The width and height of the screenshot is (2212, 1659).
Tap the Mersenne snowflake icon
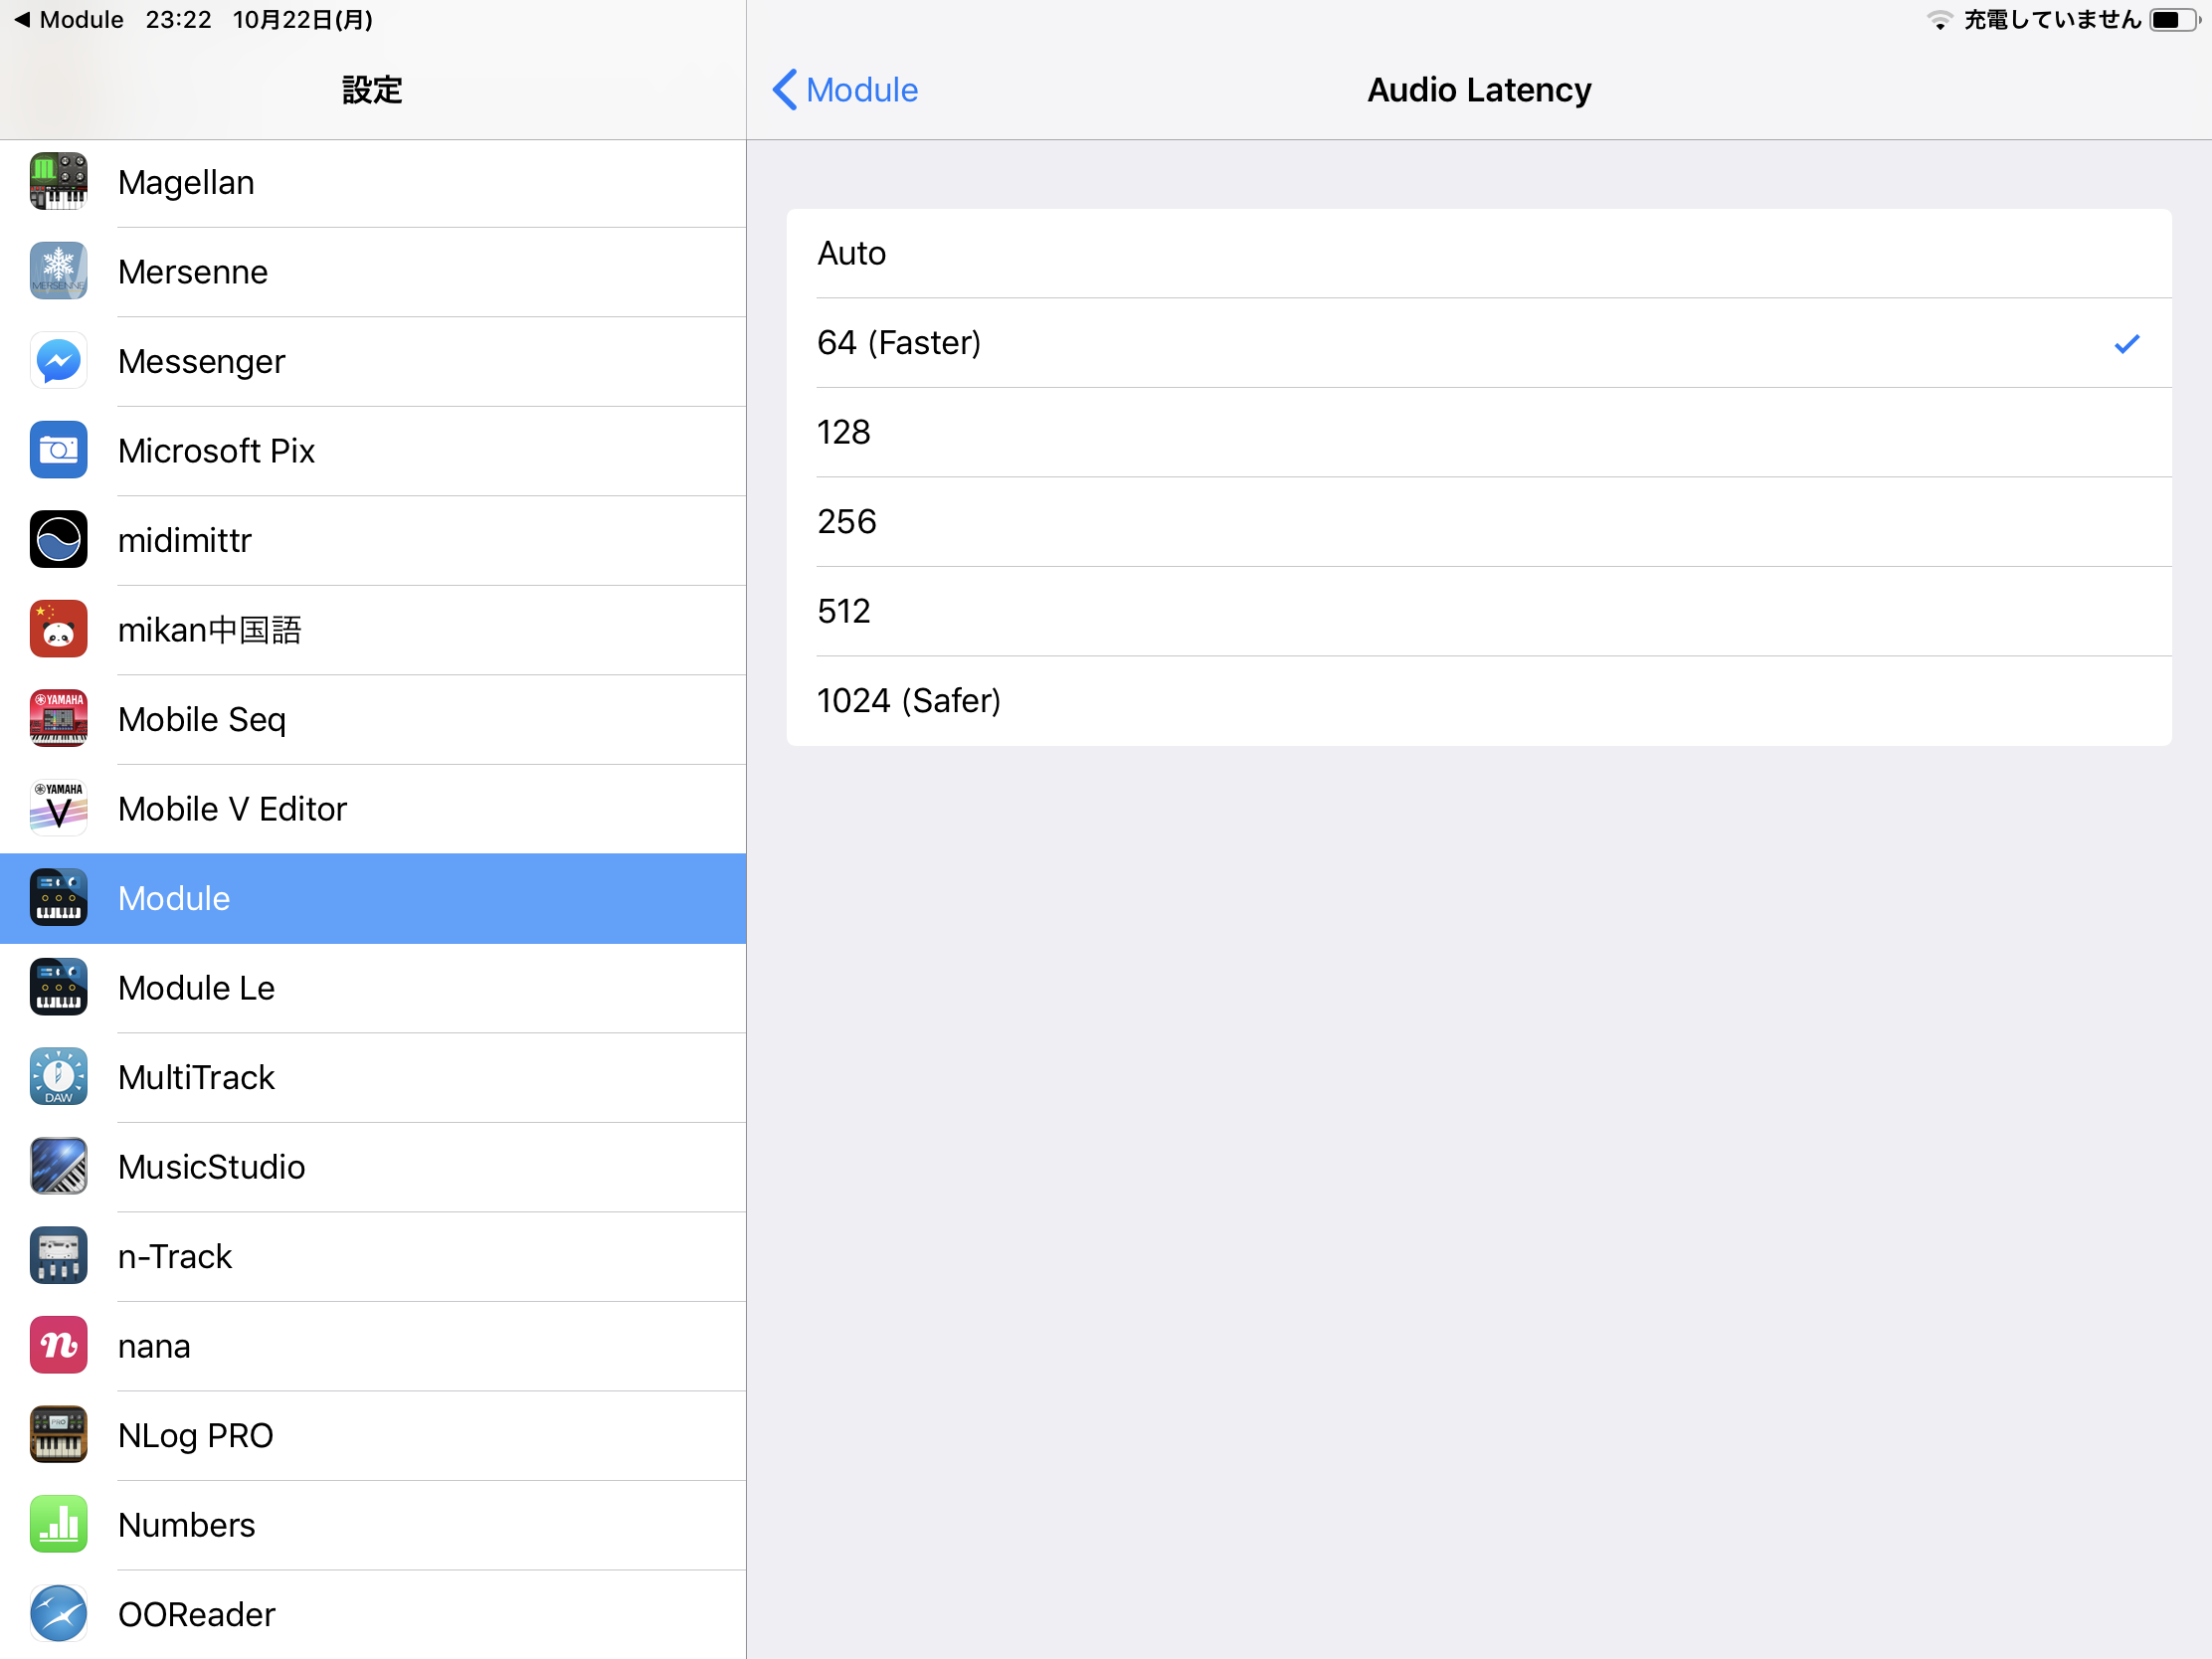coord(58,271)
